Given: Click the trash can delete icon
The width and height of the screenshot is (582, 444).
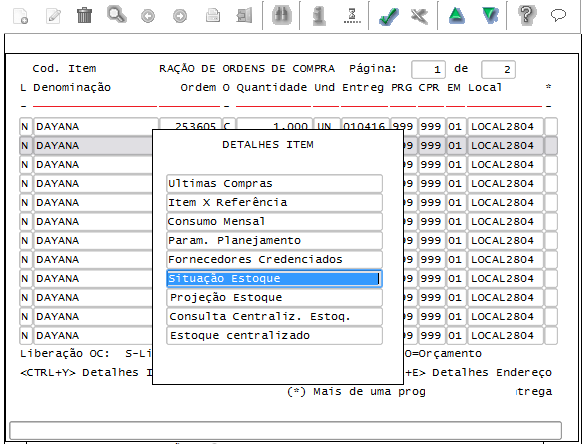Looking at the screenshot, I should click(x=84, y=15).
